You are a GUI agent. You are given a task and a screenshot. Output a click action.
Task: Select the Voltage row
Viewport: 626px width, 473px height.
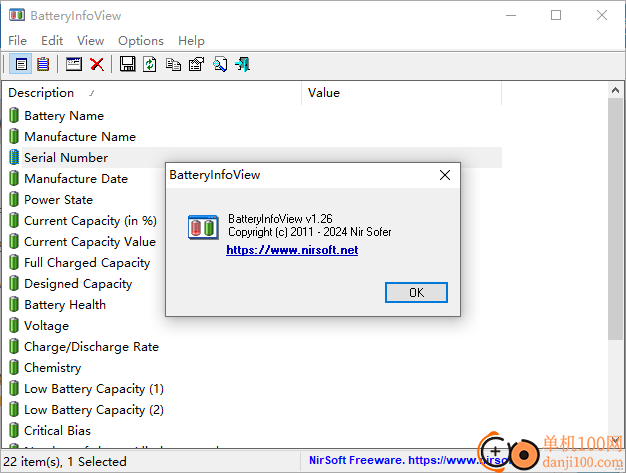pyautogui.click(x=252, y=326)
